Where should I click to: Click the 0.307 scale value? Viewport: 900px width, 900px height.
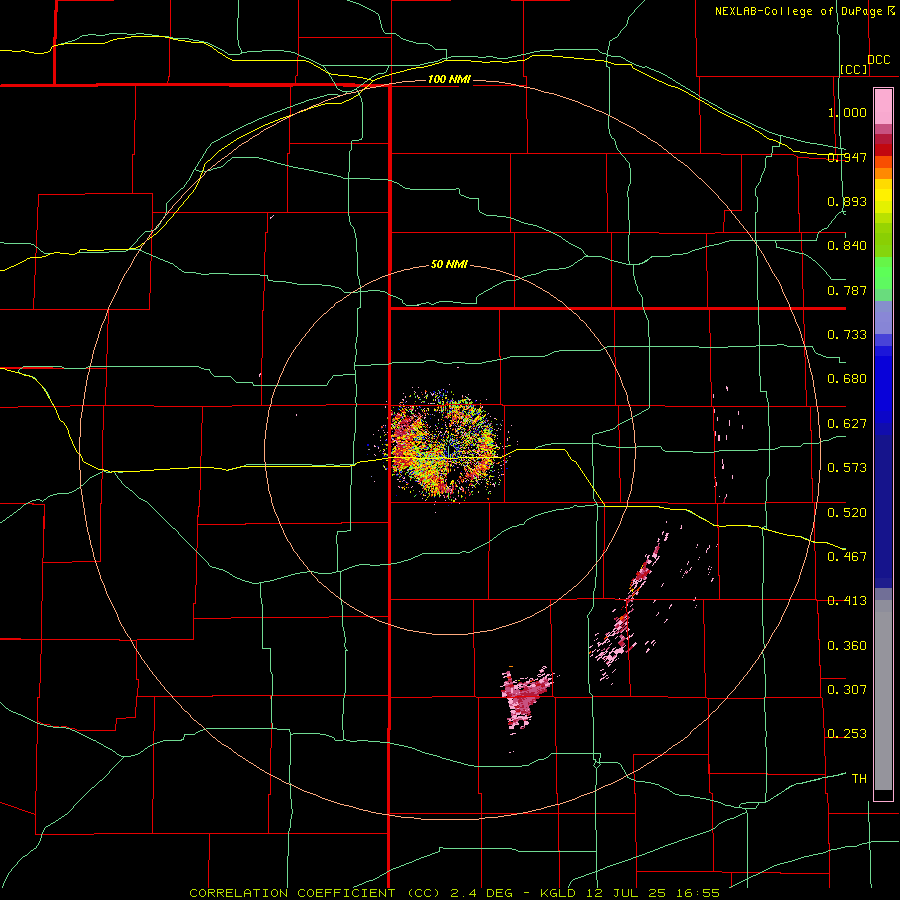[x=847, y=690]
